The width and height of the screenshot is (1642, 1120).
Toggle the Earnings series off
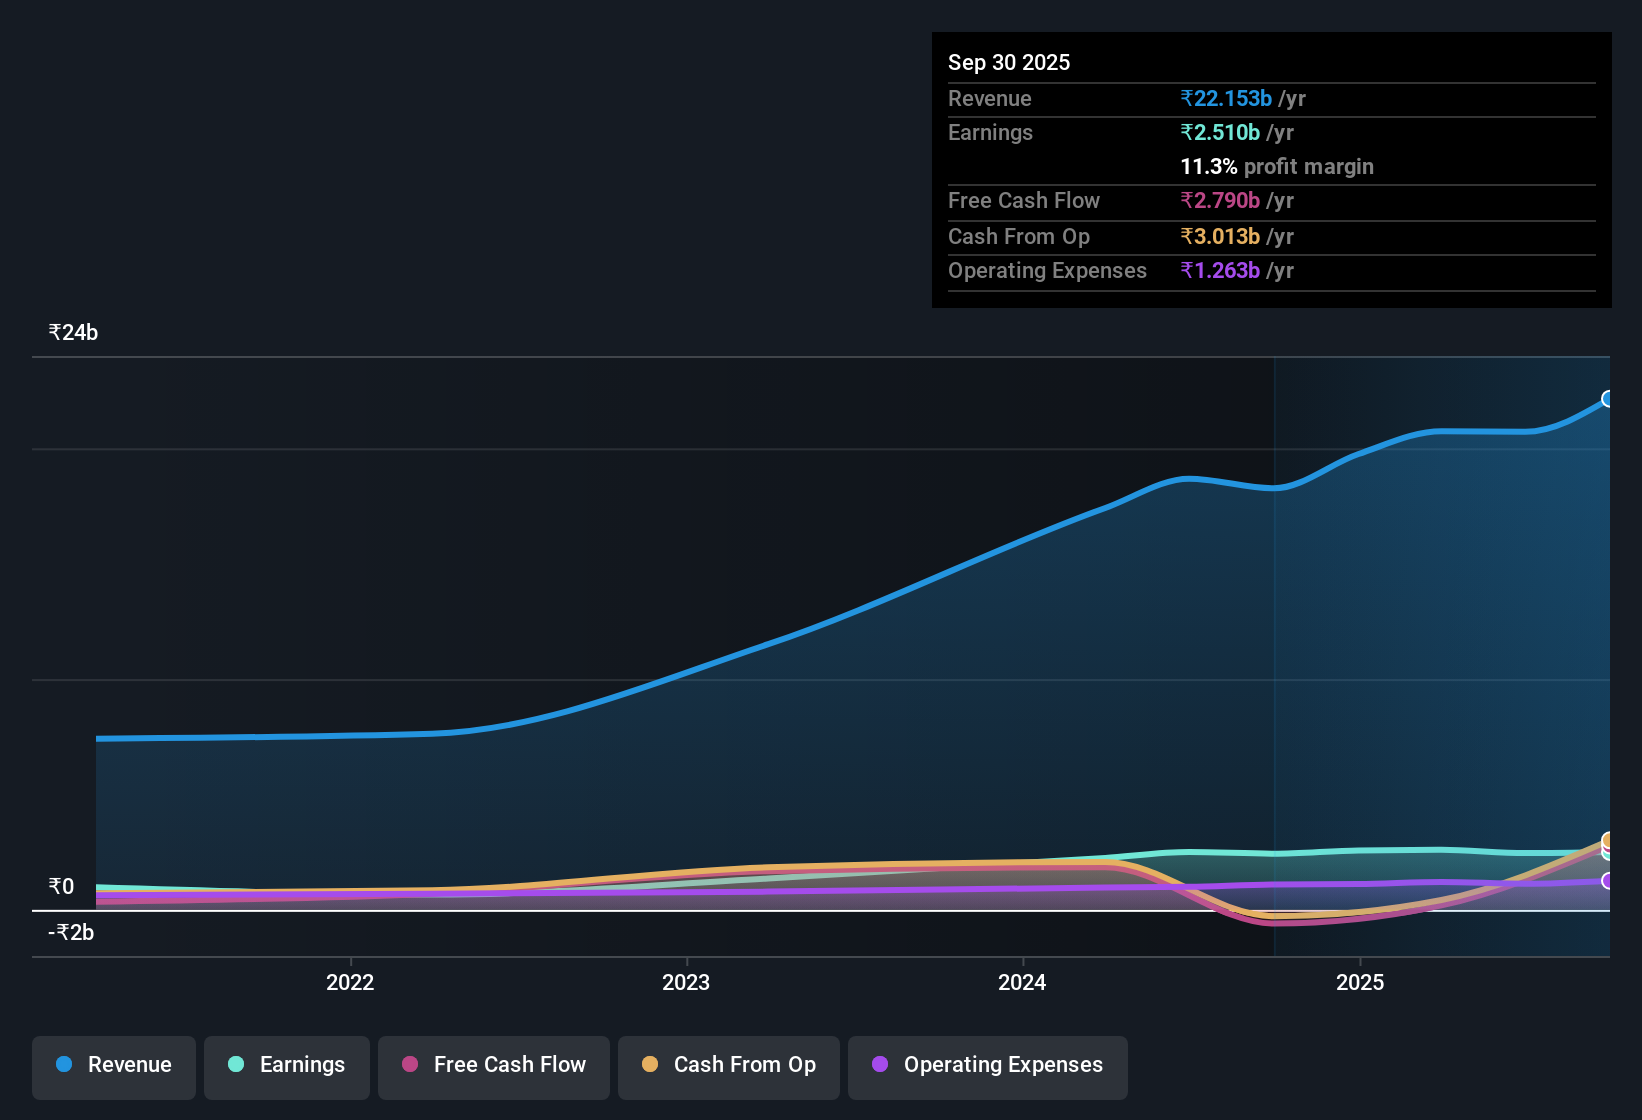(x=286, y=1065)
